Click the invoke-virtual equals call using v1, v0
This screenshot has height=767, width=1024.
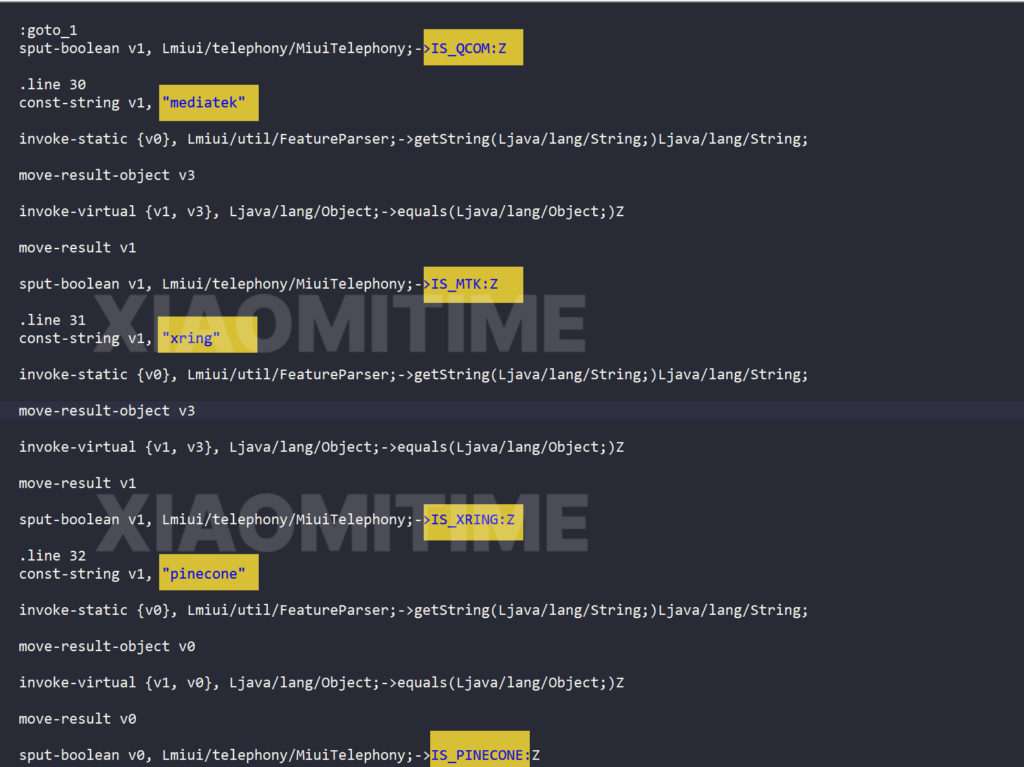(320, 682)
